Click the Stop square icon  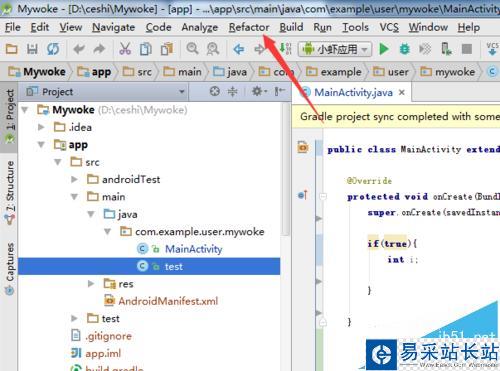click(467, 49)
